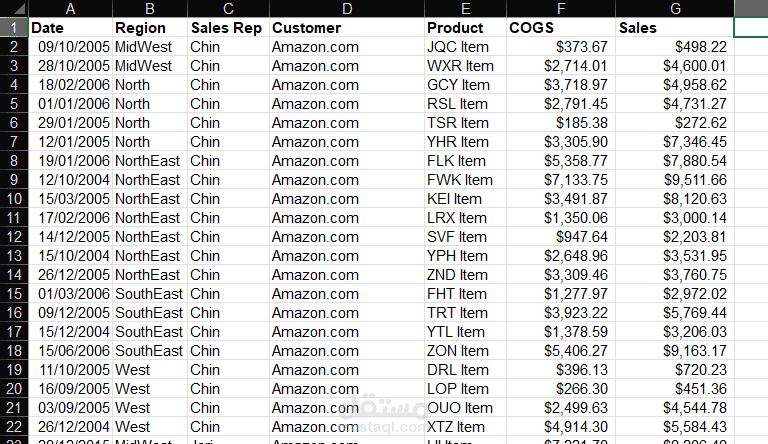Image resolution: width=768 pixels, height=444 pixels.
Task: Click the select-all corner triangle
Action: tap(14, 8)
